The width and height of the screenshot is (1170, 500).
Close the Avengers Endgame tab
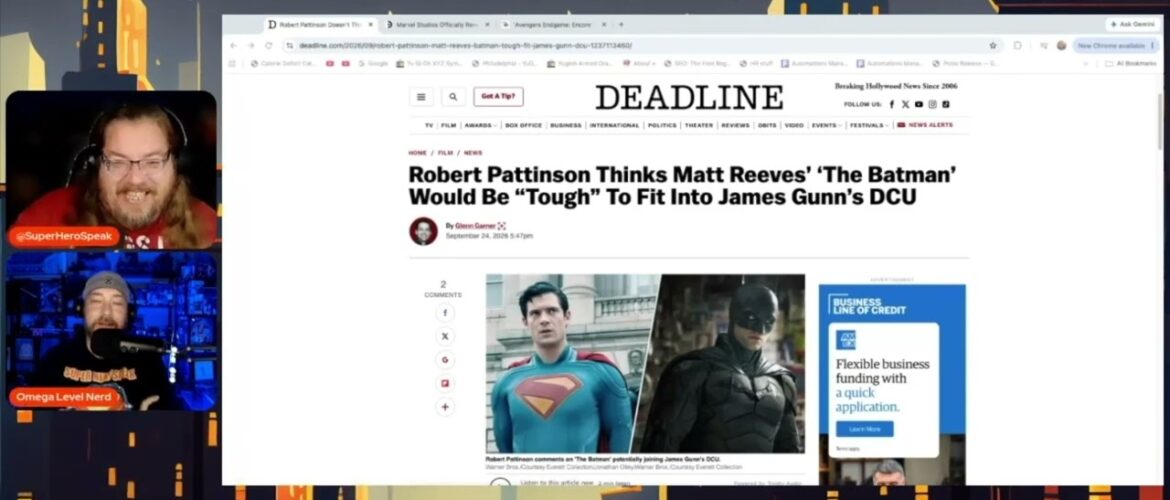pyautogui.click(x=604, y=25)
